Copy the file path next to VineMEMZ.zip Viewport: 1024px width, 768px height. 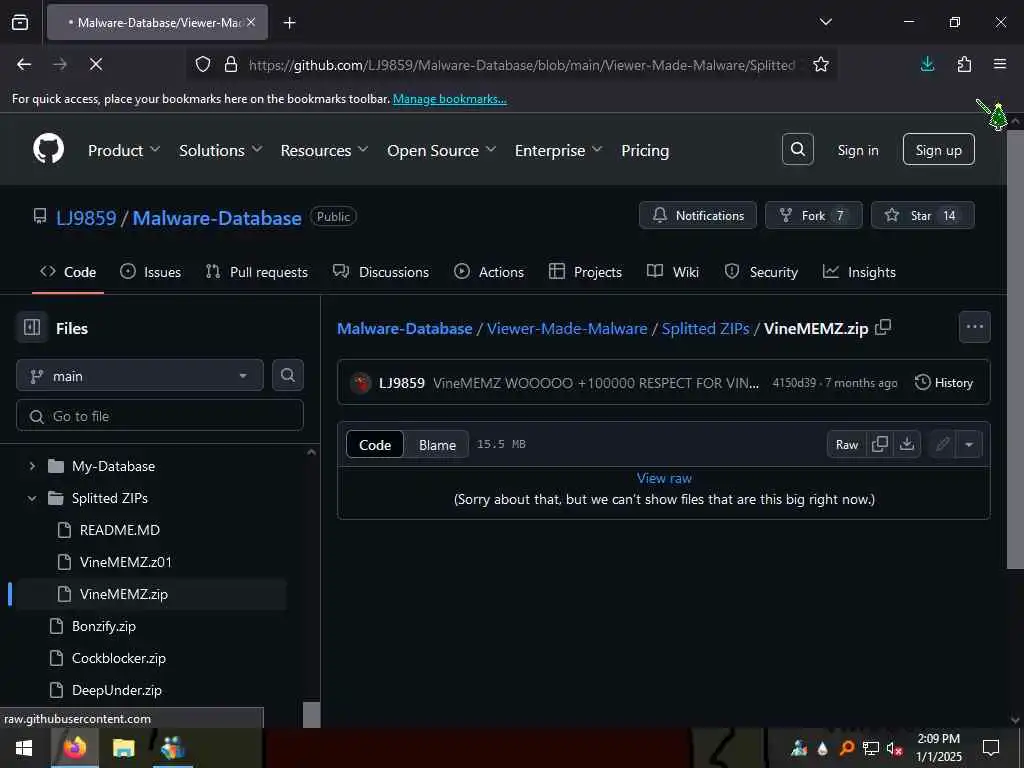[x=883, y=327]
